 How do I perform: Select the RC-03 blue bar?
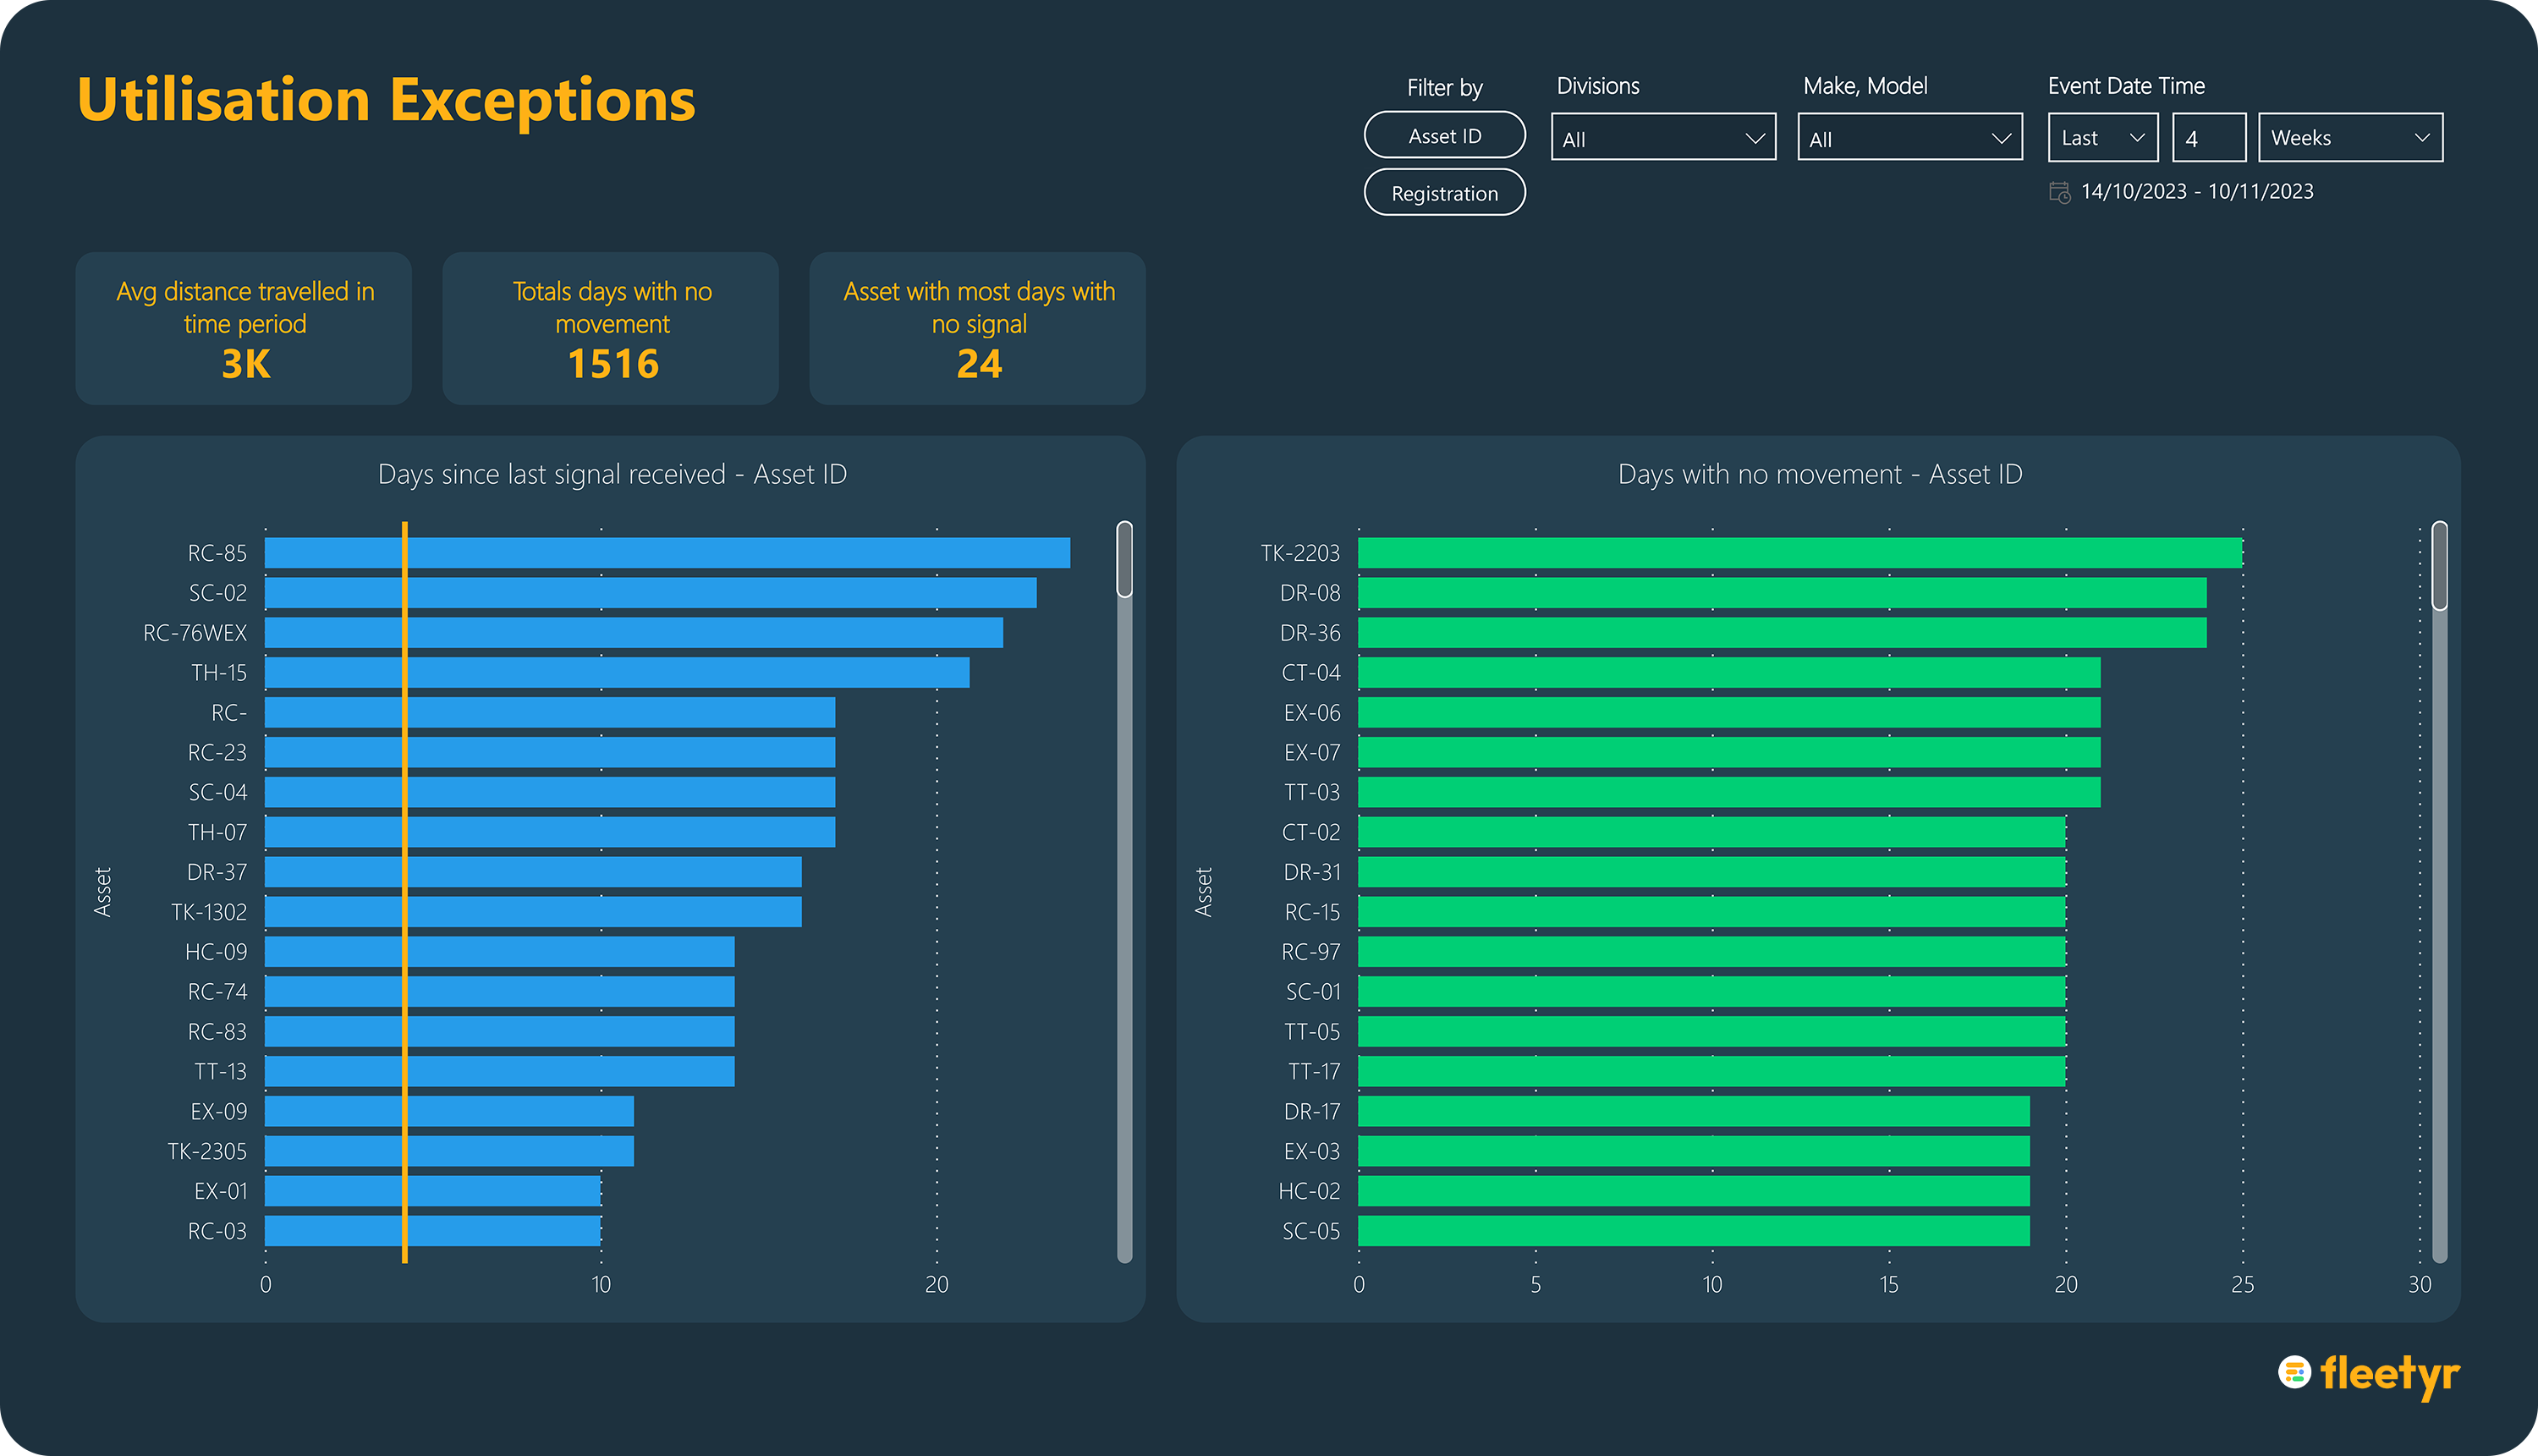[x=433, y=1231]
